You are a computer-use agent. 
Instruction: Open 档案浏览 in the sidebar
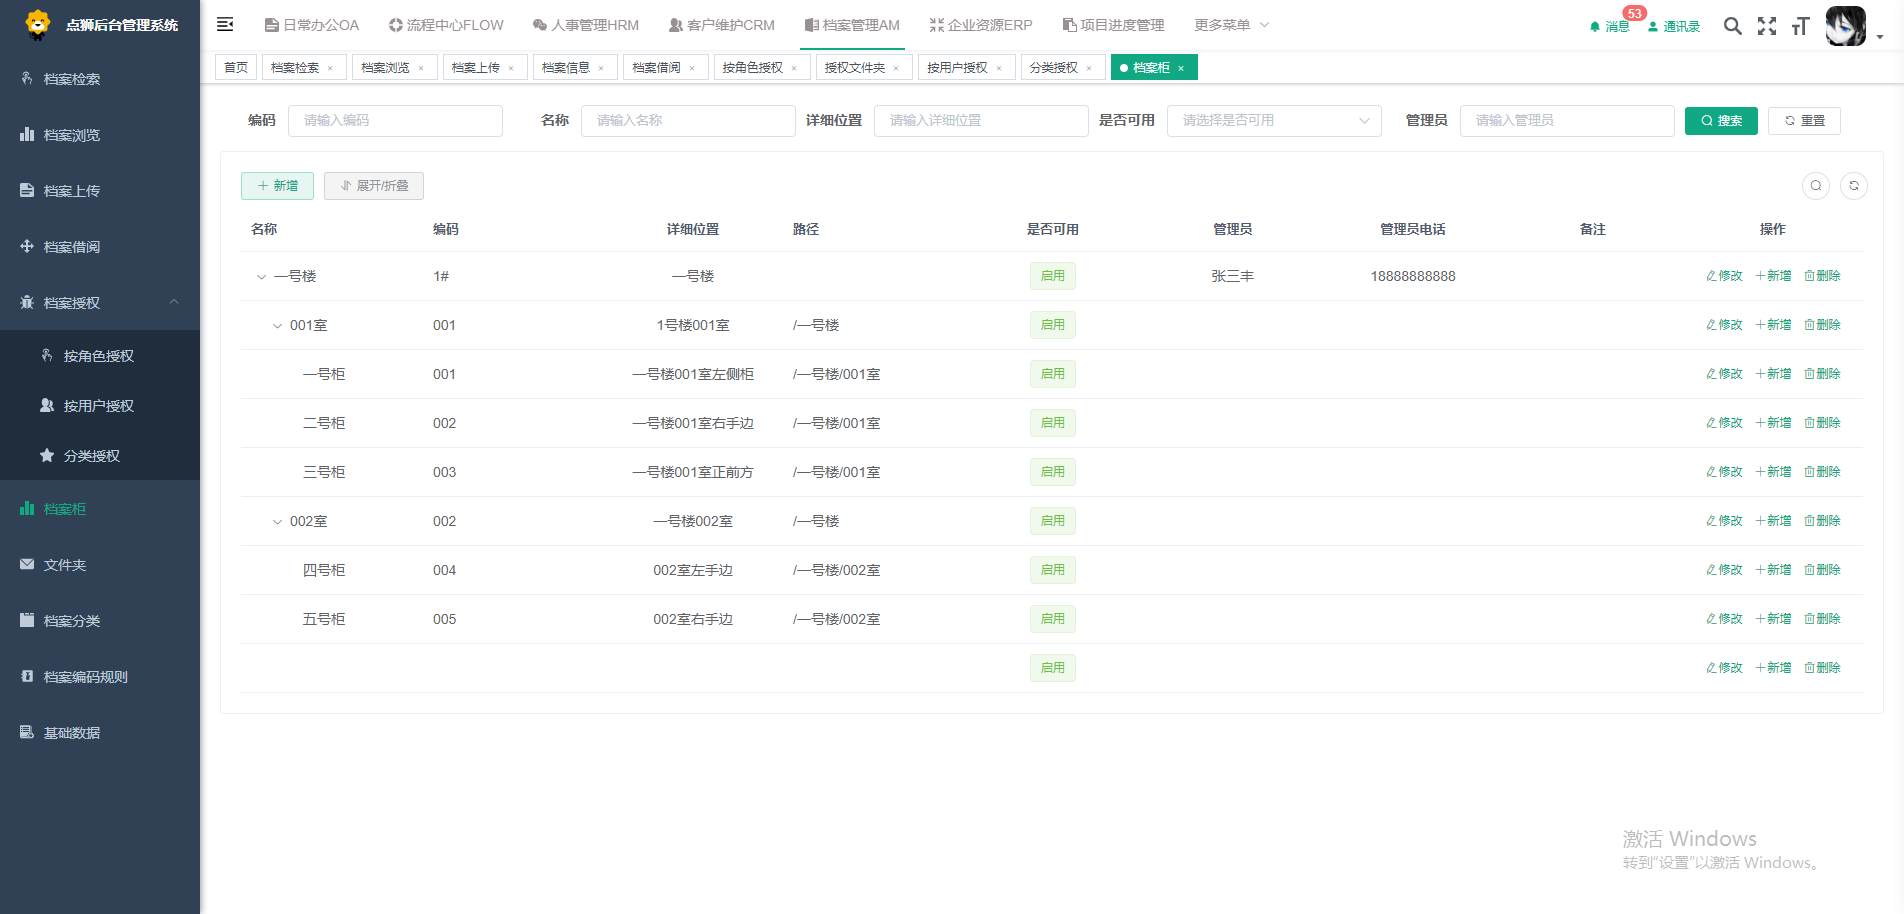(100, 135)
